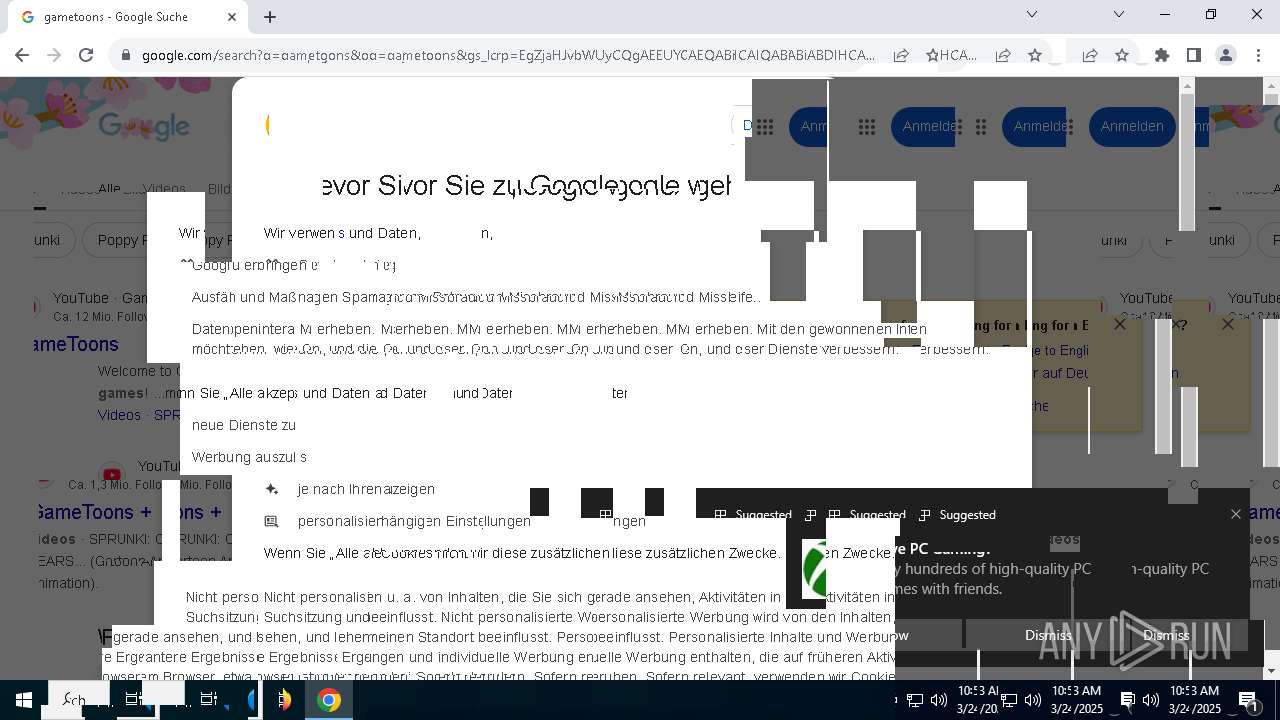Open the 'Videos' search tab below the Google logo
Image resolution: width=1280 pixels, height=720 pixels.
point(164,189)
